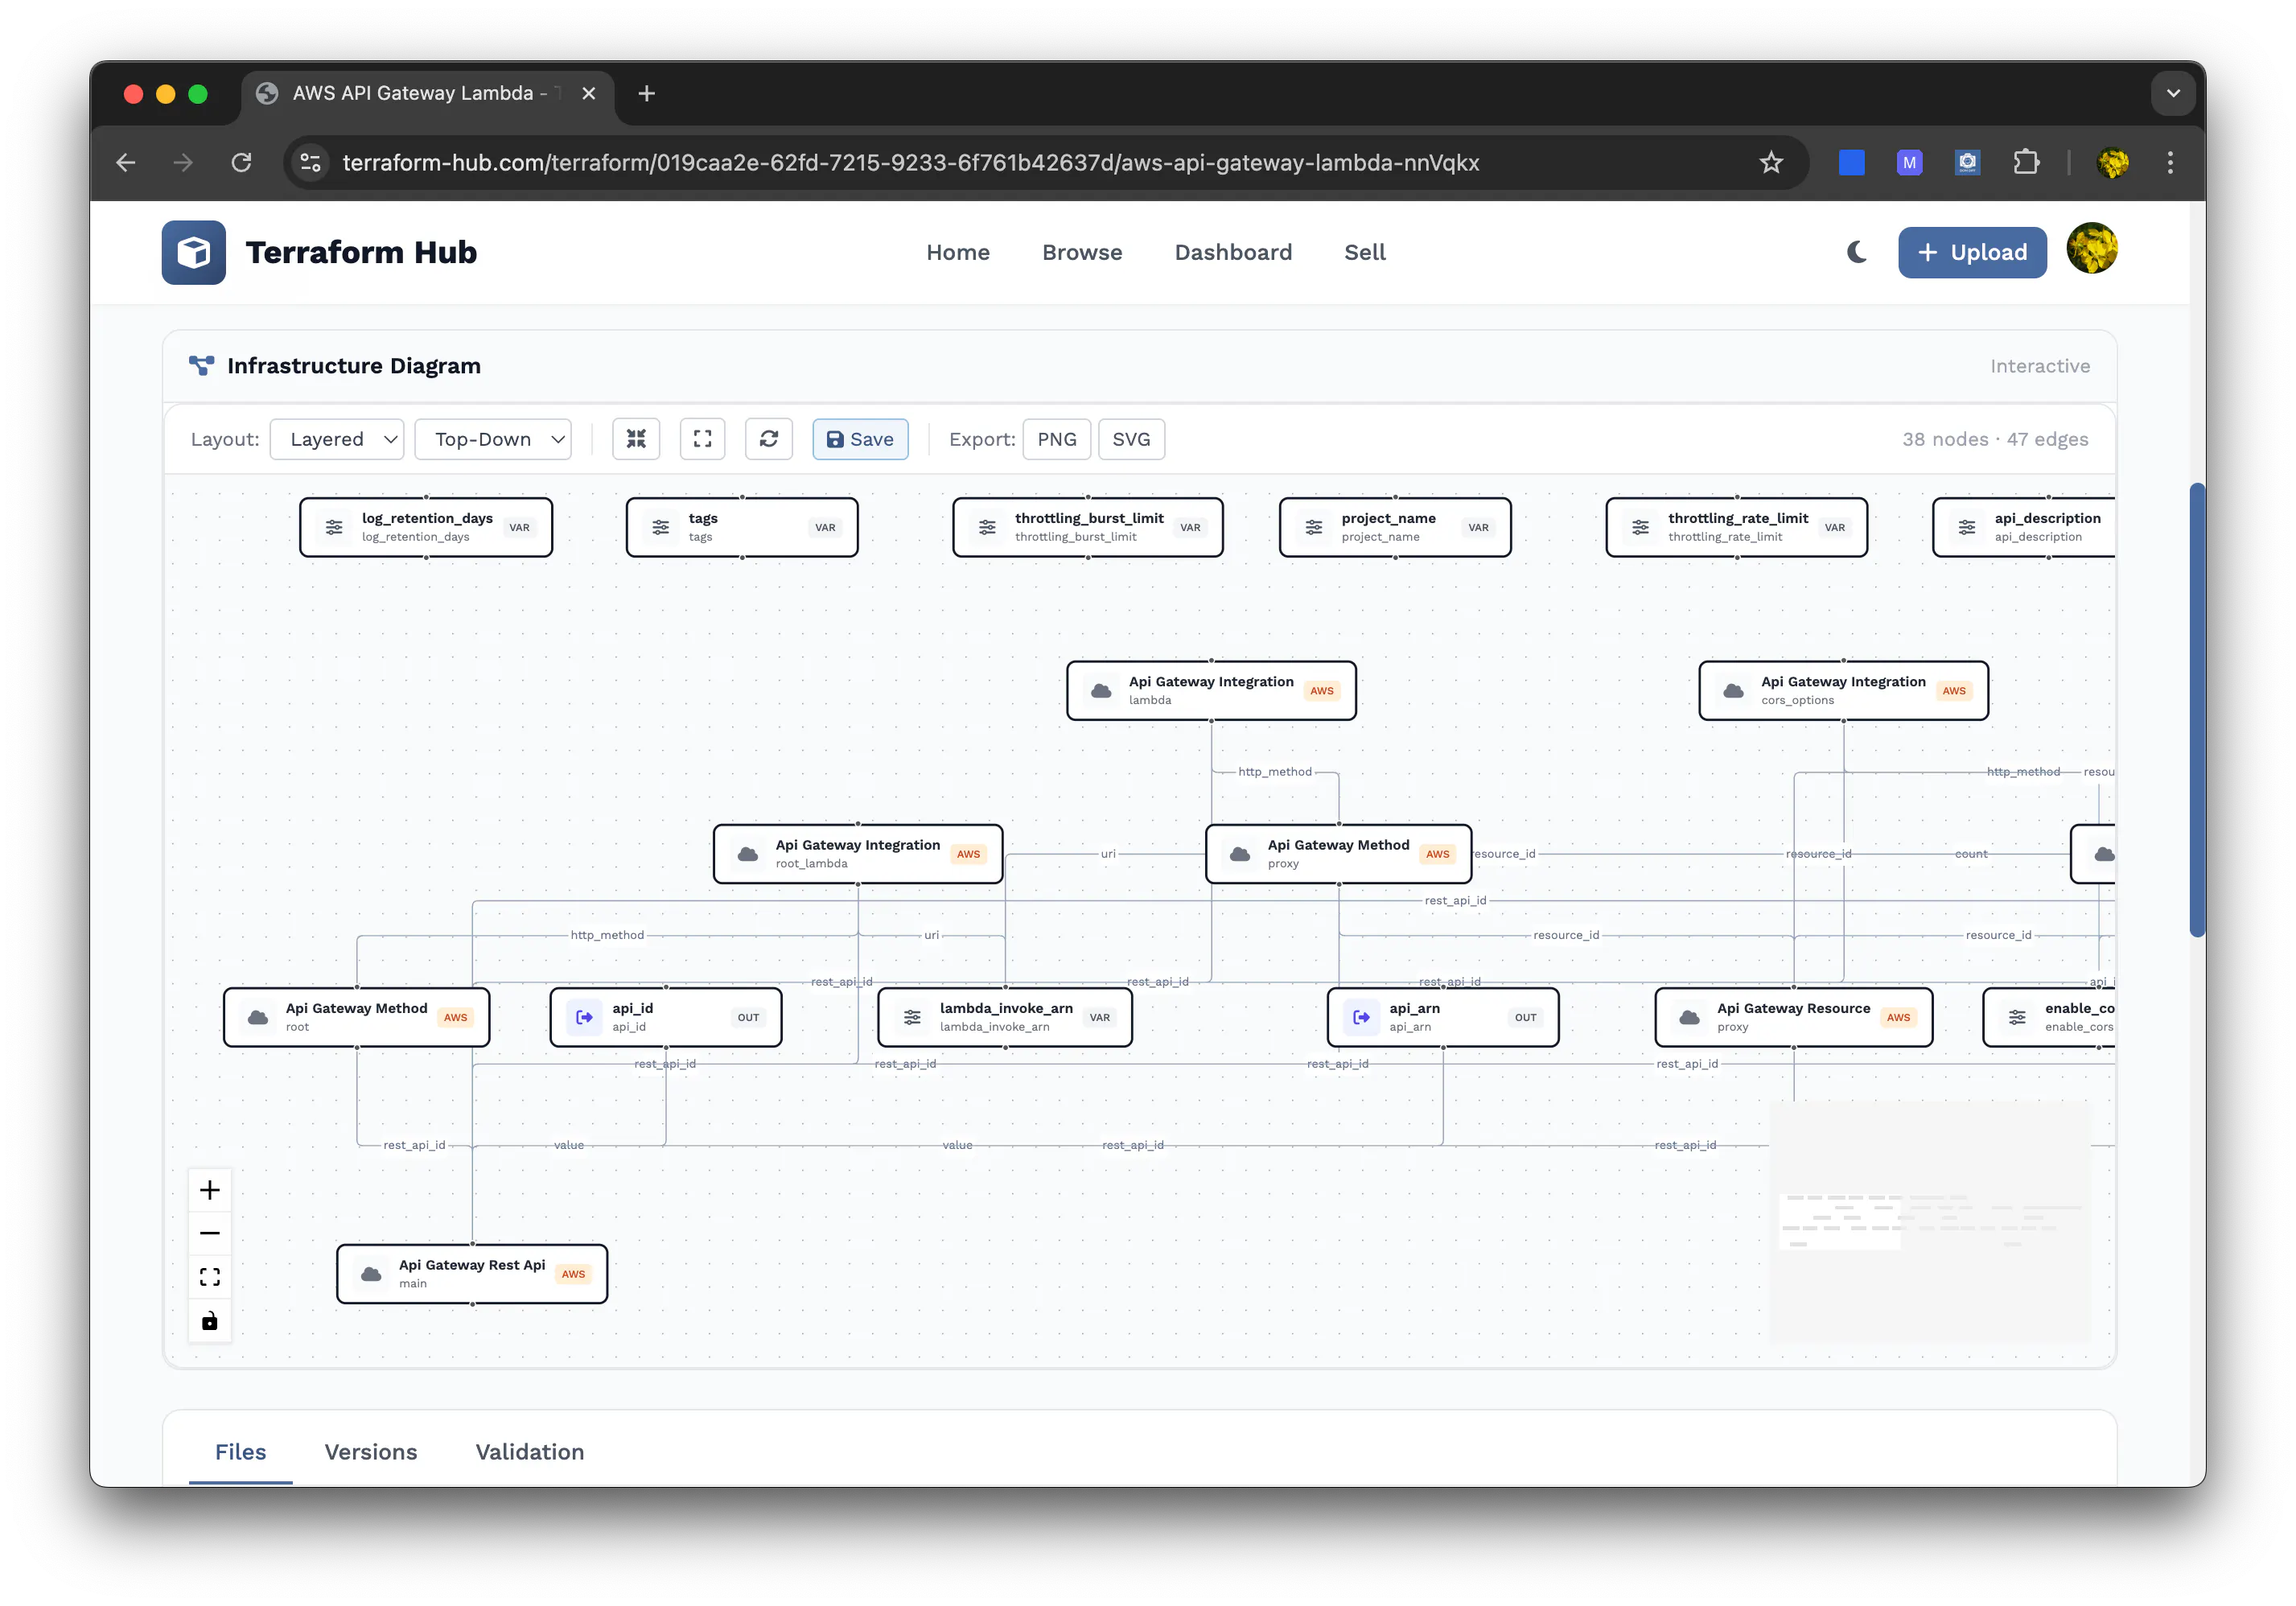Screen dimensions: 2296x1606
Task: Expand the Top-Down direction dropdown
Action: [x=493, y=439]
